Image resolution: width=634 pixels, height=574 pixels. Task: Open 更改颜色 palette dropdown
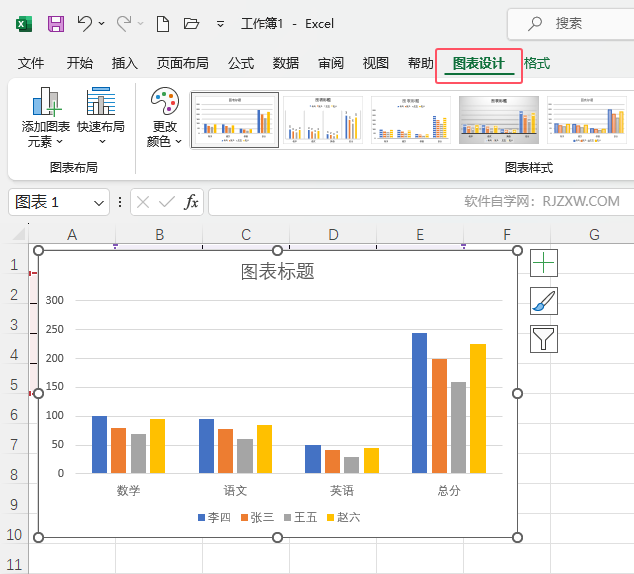165,117
